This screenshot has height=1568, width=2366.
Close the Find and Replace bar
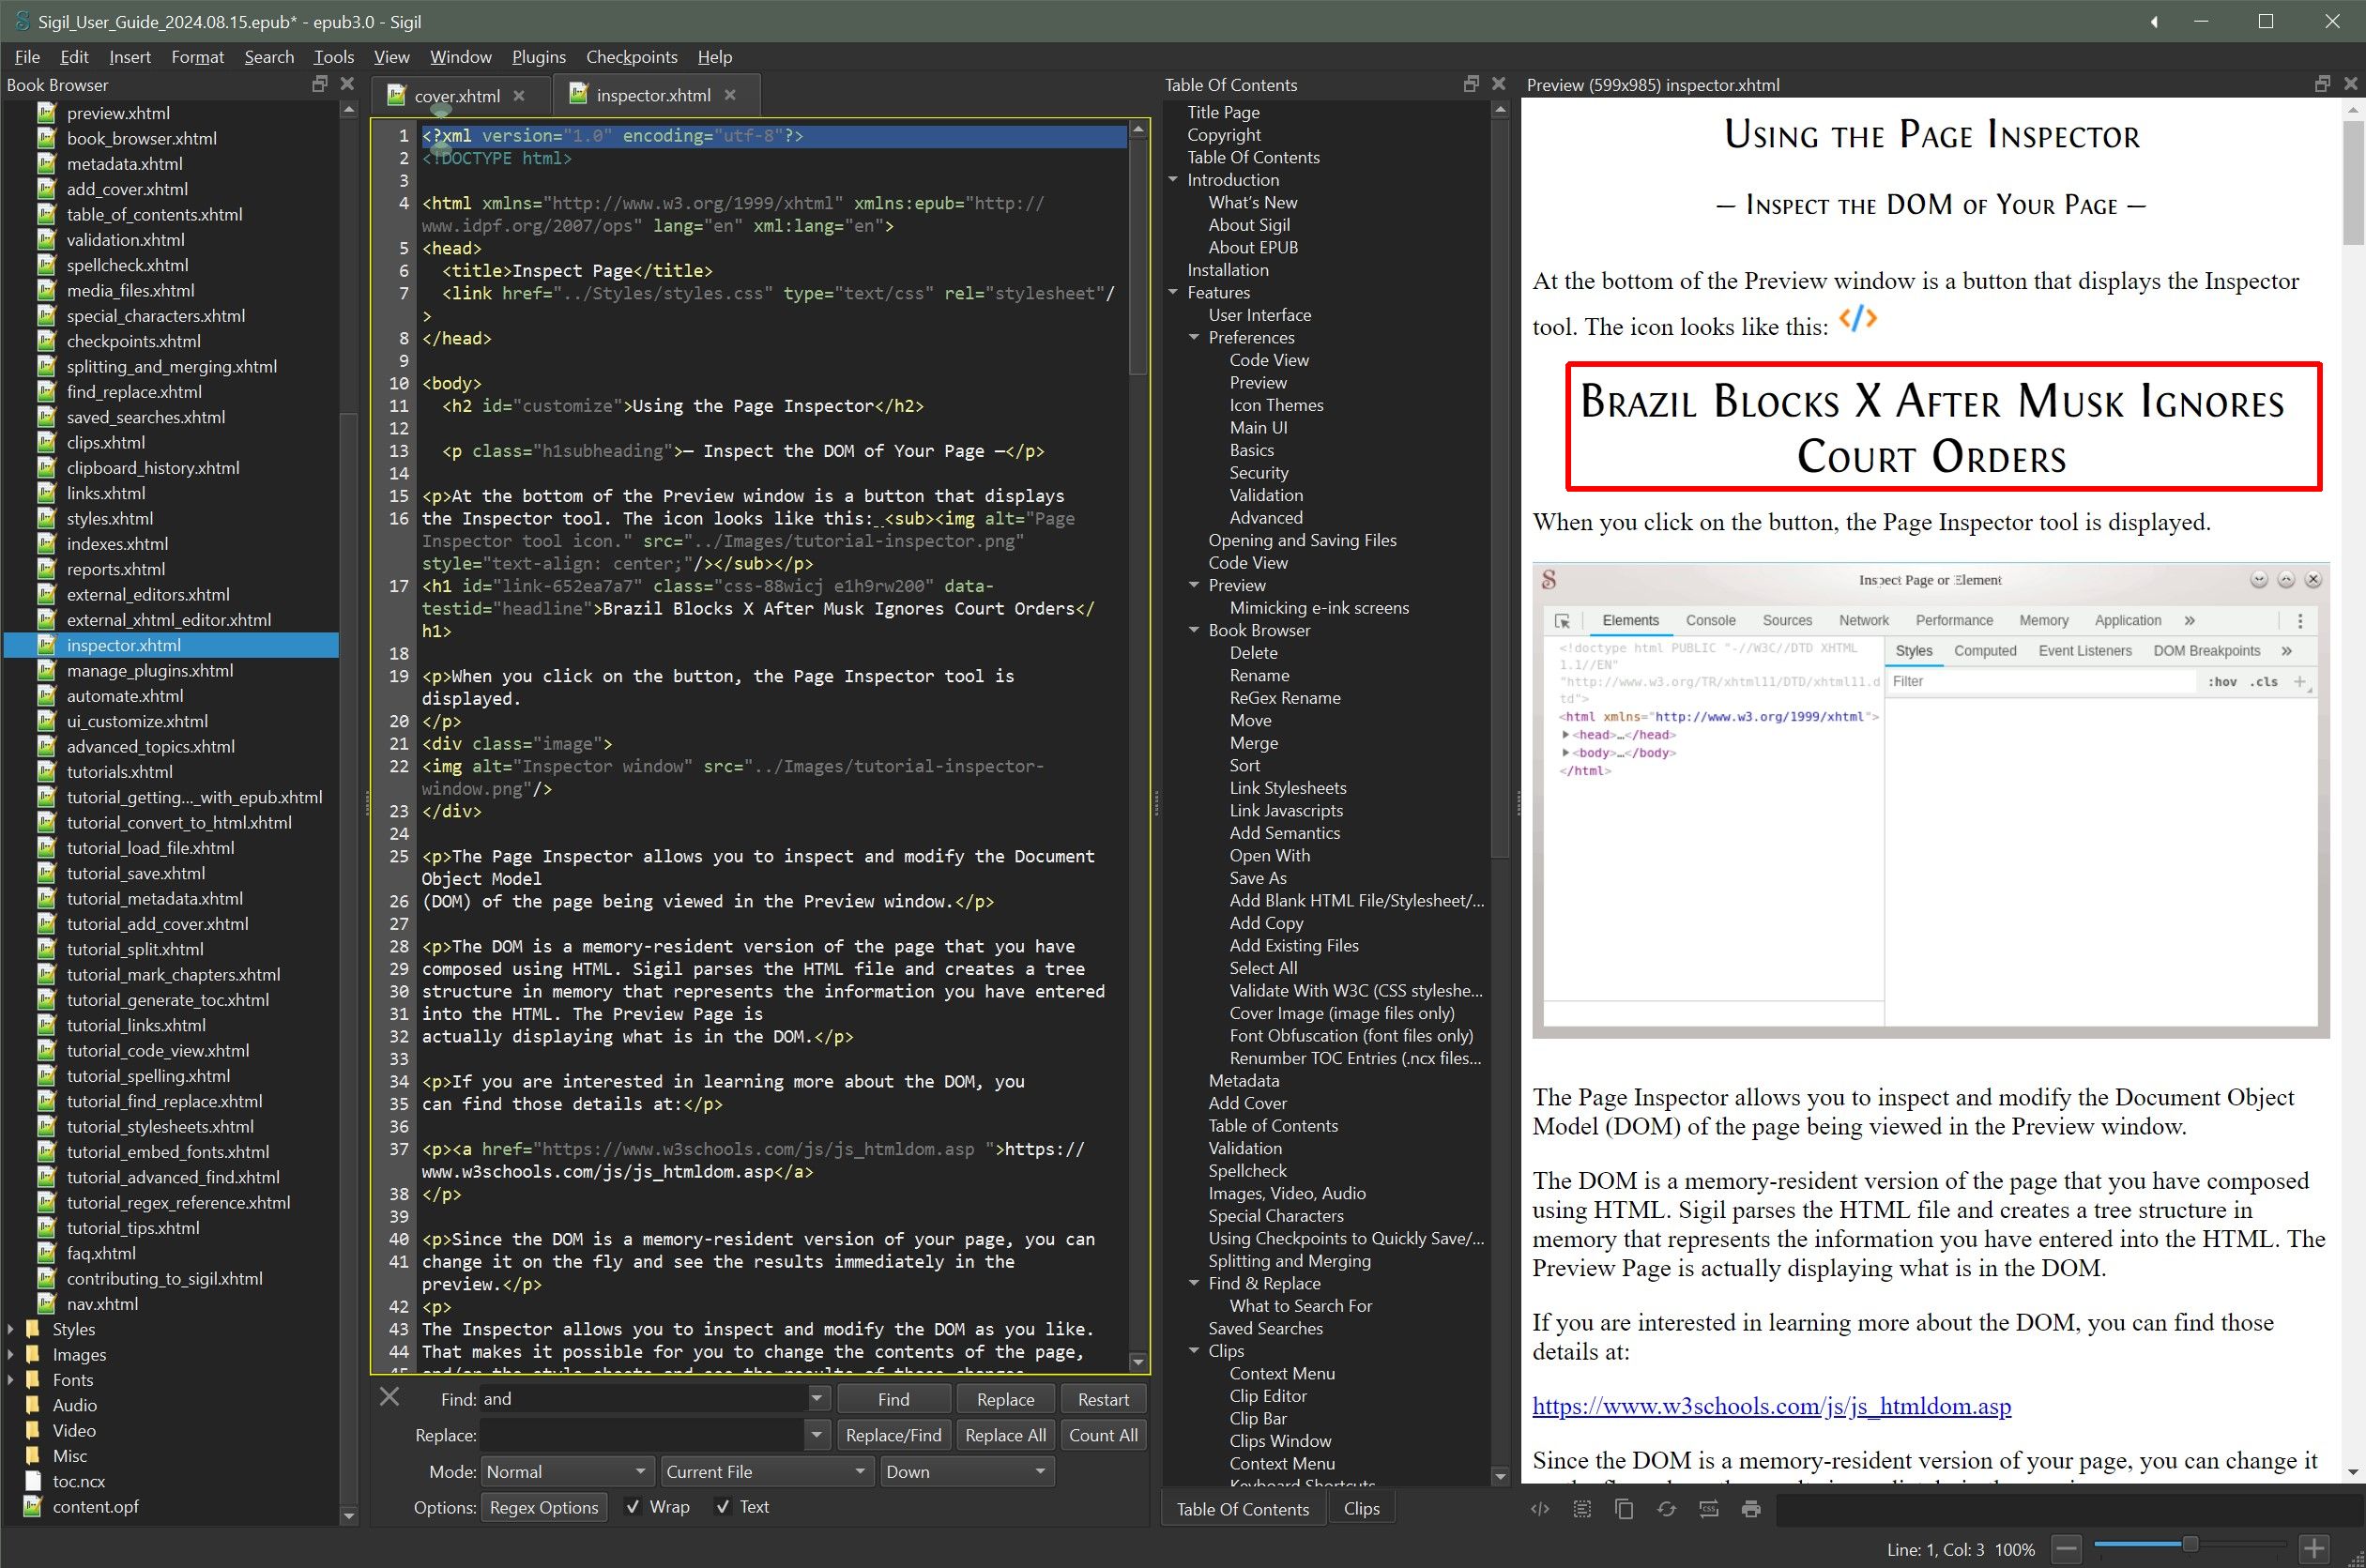click(x=390, y=1397)
